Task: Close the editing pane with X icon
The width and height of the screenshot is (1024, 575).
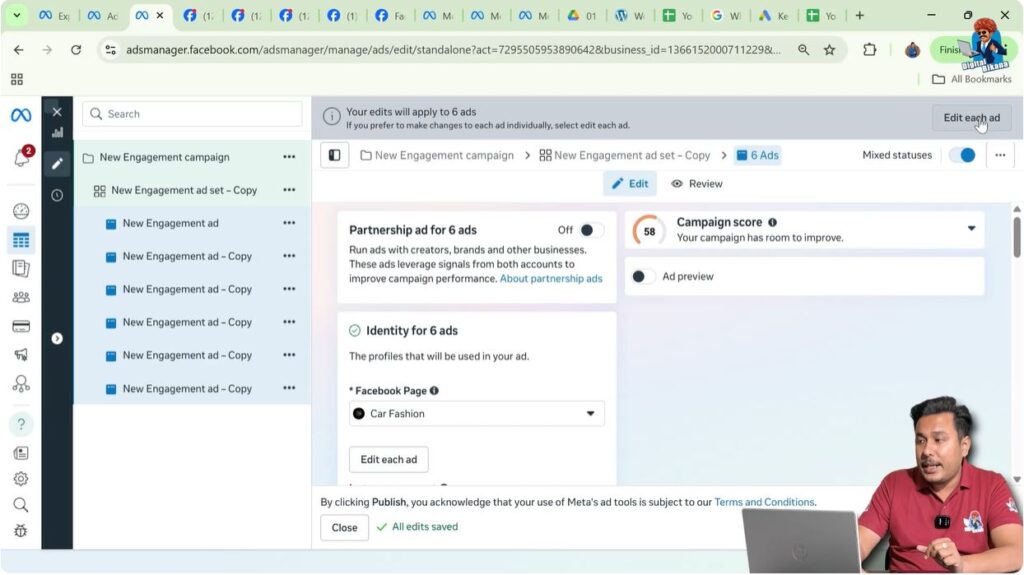Action: 57,112
